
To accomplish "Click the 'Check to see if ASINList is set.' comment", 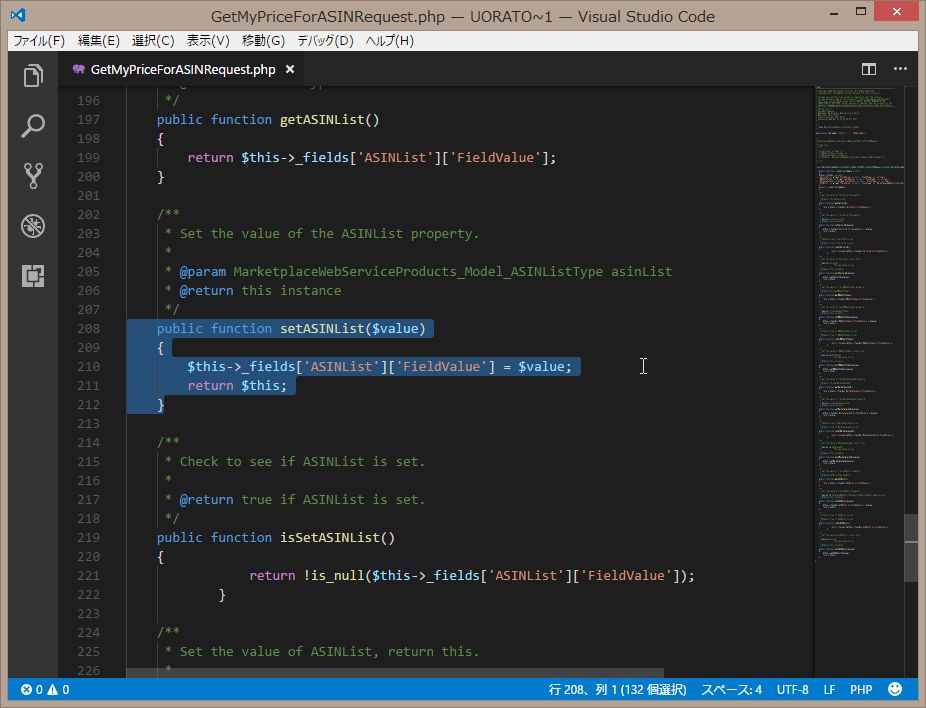I will pyautogui.click(x=302, y=462).
